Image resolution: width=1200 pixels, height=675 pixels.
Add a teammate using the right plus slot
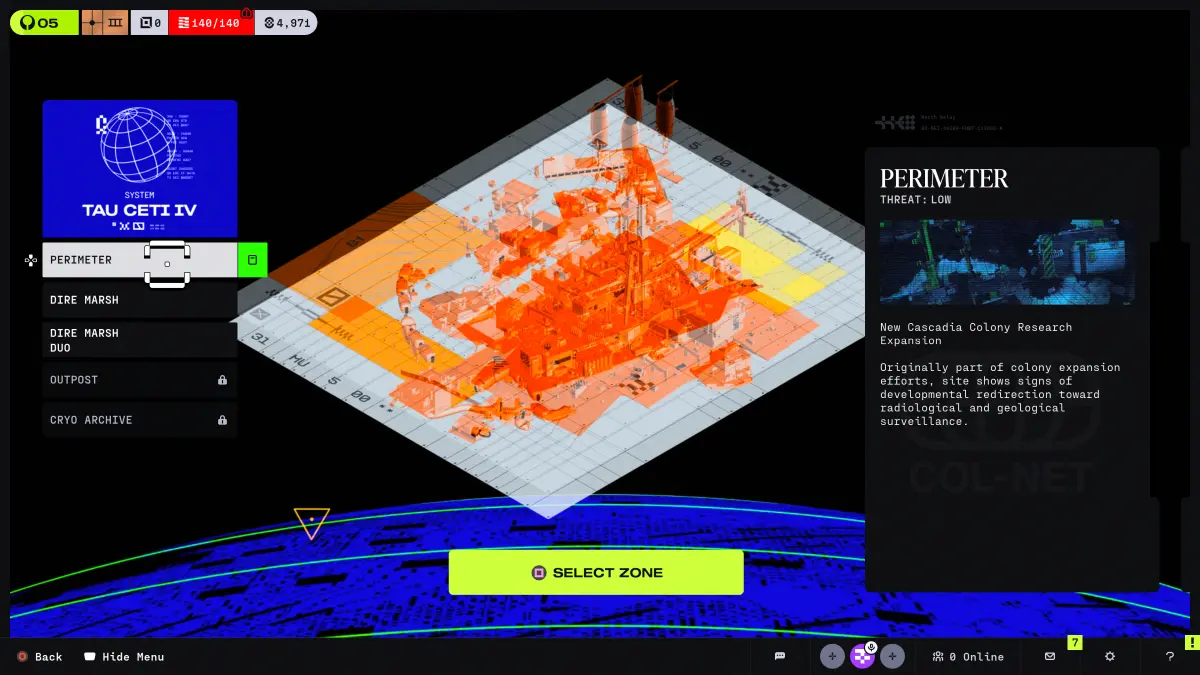(893, 656)
